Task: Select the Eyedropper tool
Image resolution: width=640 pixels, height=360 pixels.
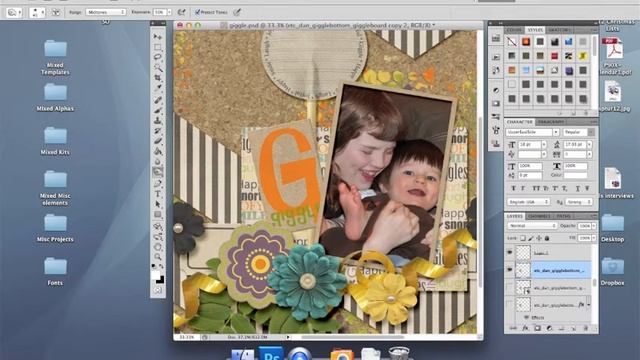Action: [x=158, y=87]
